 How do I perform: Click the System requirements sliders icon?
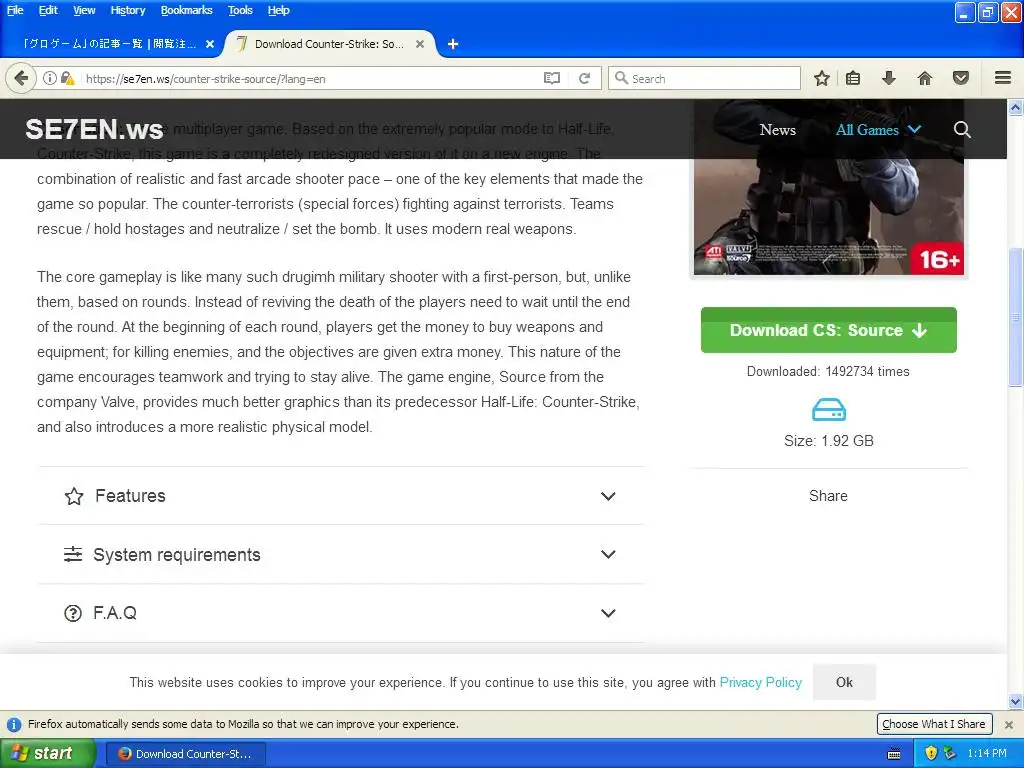(x=73, y=554)
